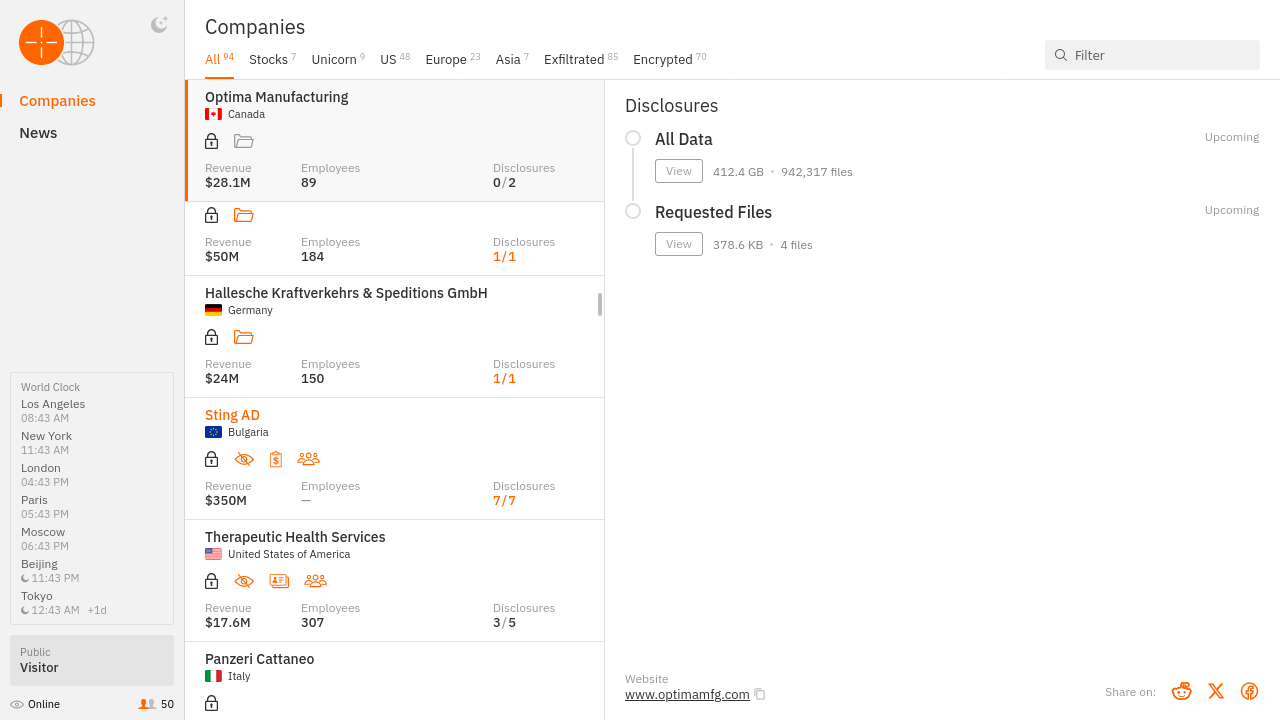Click the Filter search field
This screenshot has height=720, width=1280.
pyautogui.click(x=1160, y=55)
